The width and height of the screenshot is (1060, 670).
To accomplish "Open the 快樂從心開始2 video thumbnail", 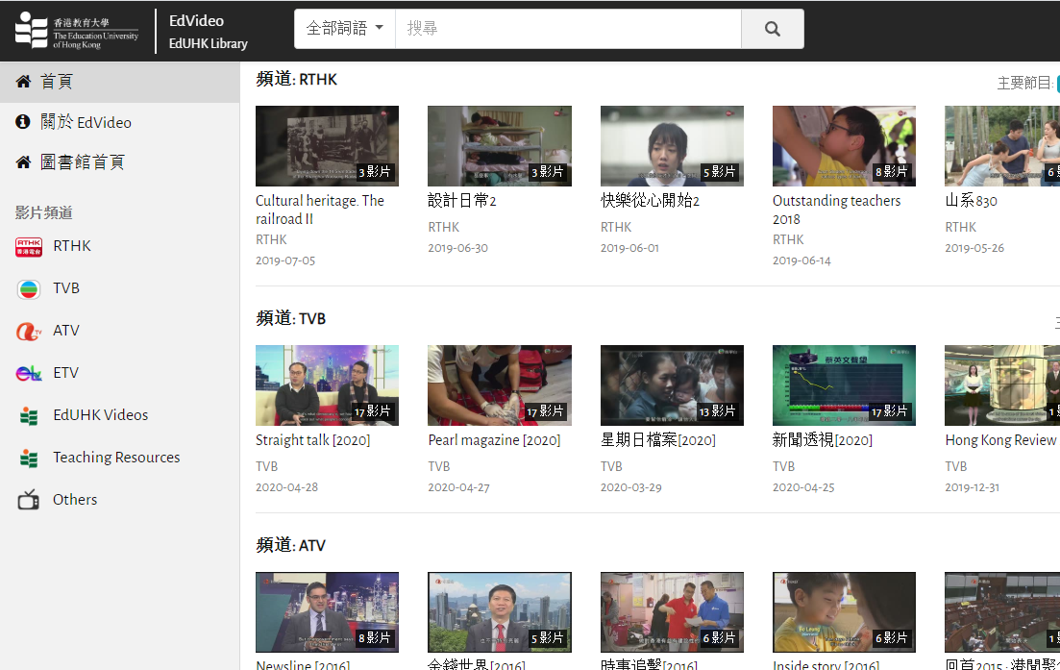I will (672, 146).
